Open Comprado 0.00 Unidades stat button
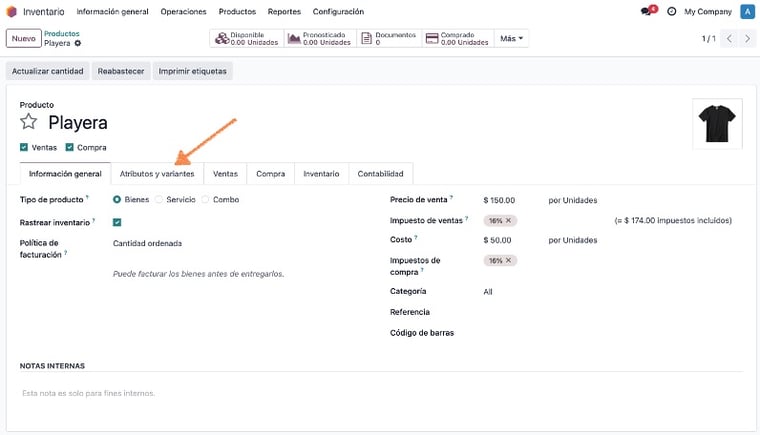 [458, 38]
